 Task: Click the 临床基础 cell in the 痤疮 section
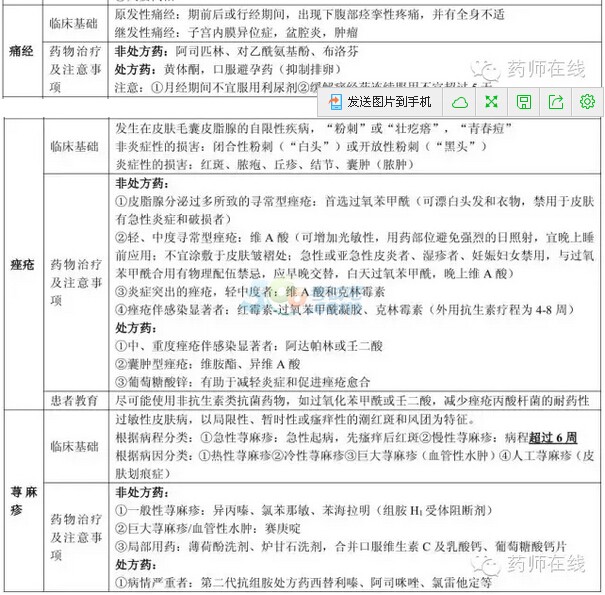75,146
